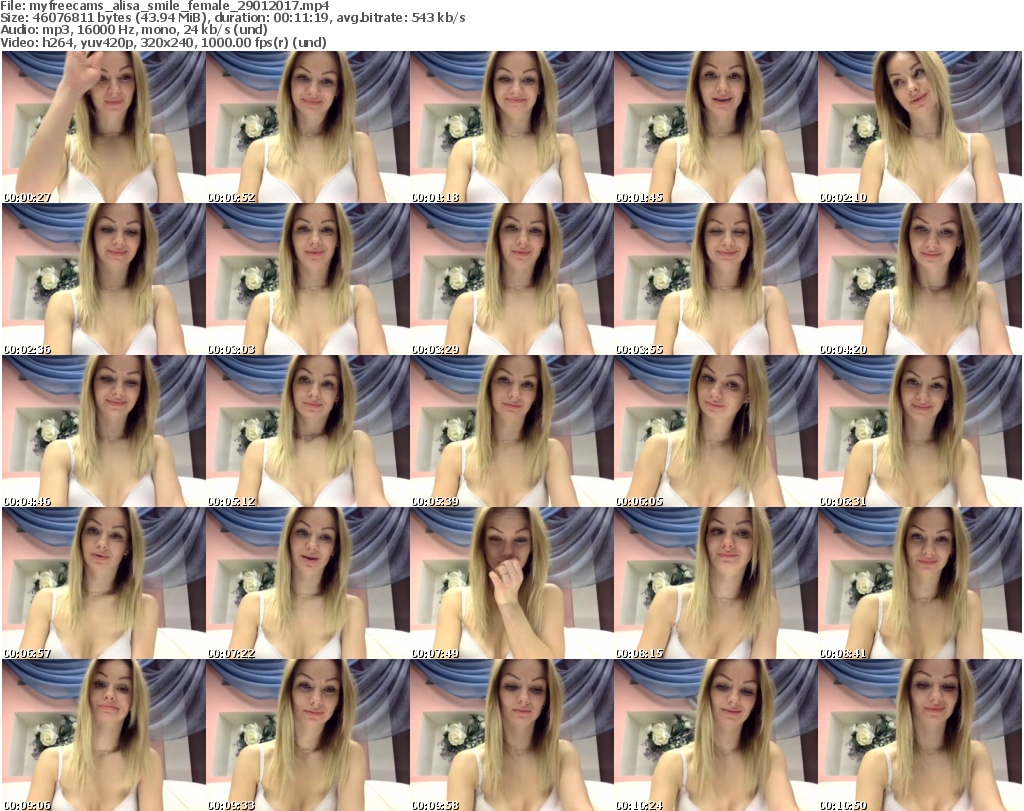Select the thumbnail frame stamped 00:06:31
The width and height of the screenshot is (1024, 811).
click(x=920, y=431)
